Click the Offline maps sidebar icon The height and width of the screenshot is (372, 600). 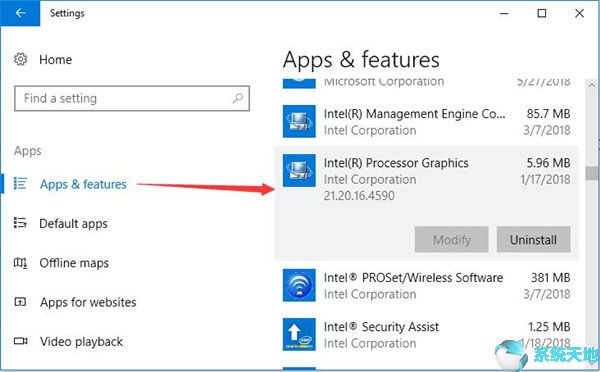20,263
